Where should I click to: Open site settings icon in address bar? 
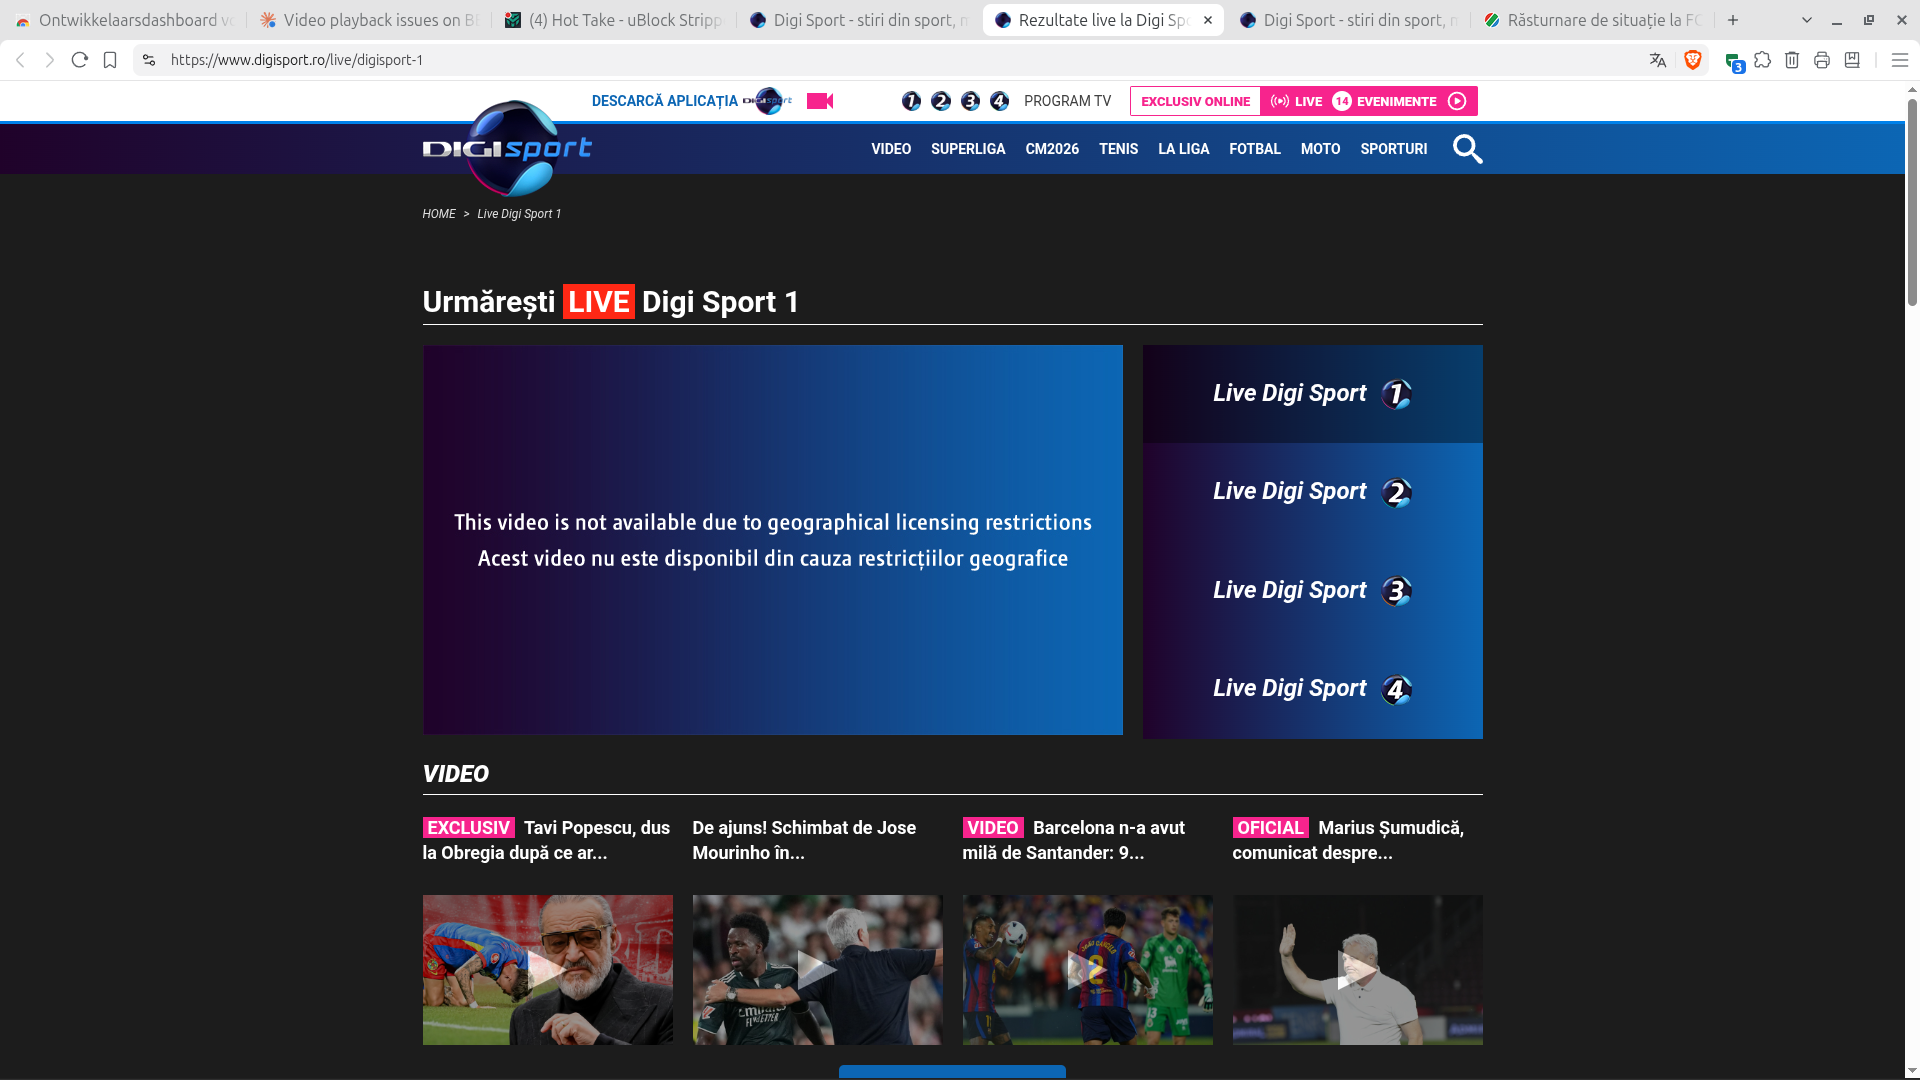[149, 60]
